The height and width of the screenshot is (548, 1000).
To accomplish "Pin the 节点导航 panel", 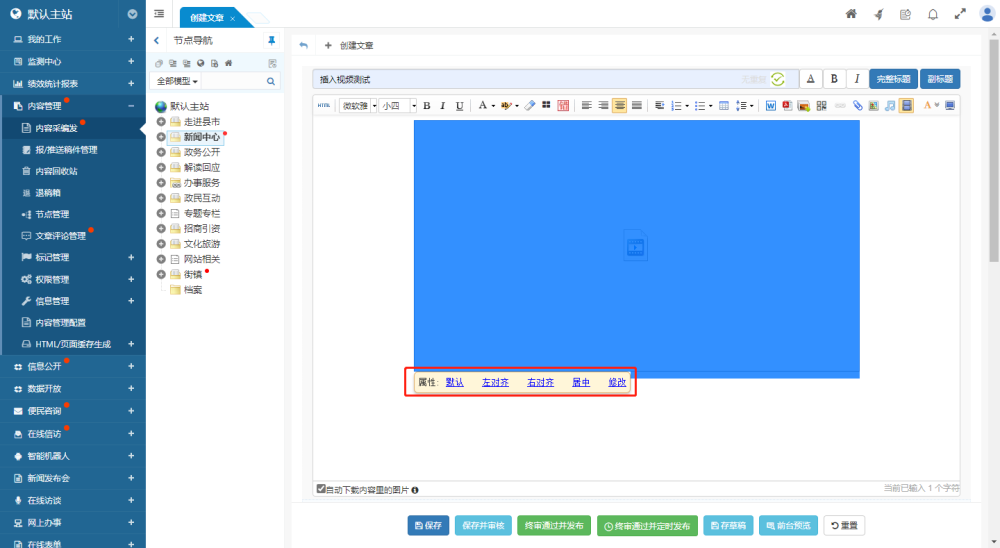I will 271,41.
